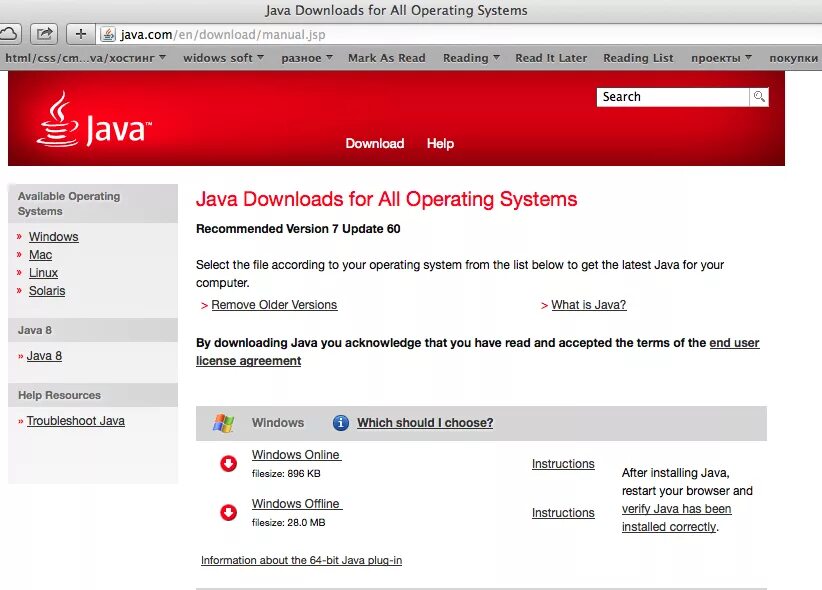
Task: Download the Windows Online installer link
Action: point(296,455)
